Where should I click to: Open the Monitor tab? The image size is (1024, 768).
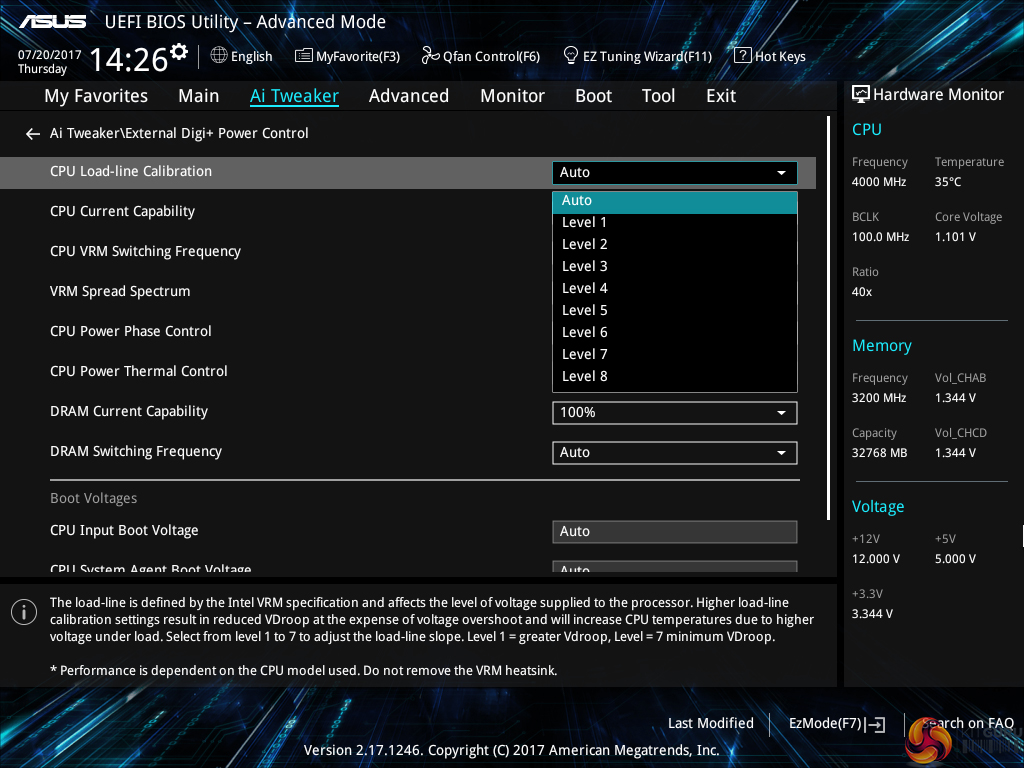pos(513,96)
